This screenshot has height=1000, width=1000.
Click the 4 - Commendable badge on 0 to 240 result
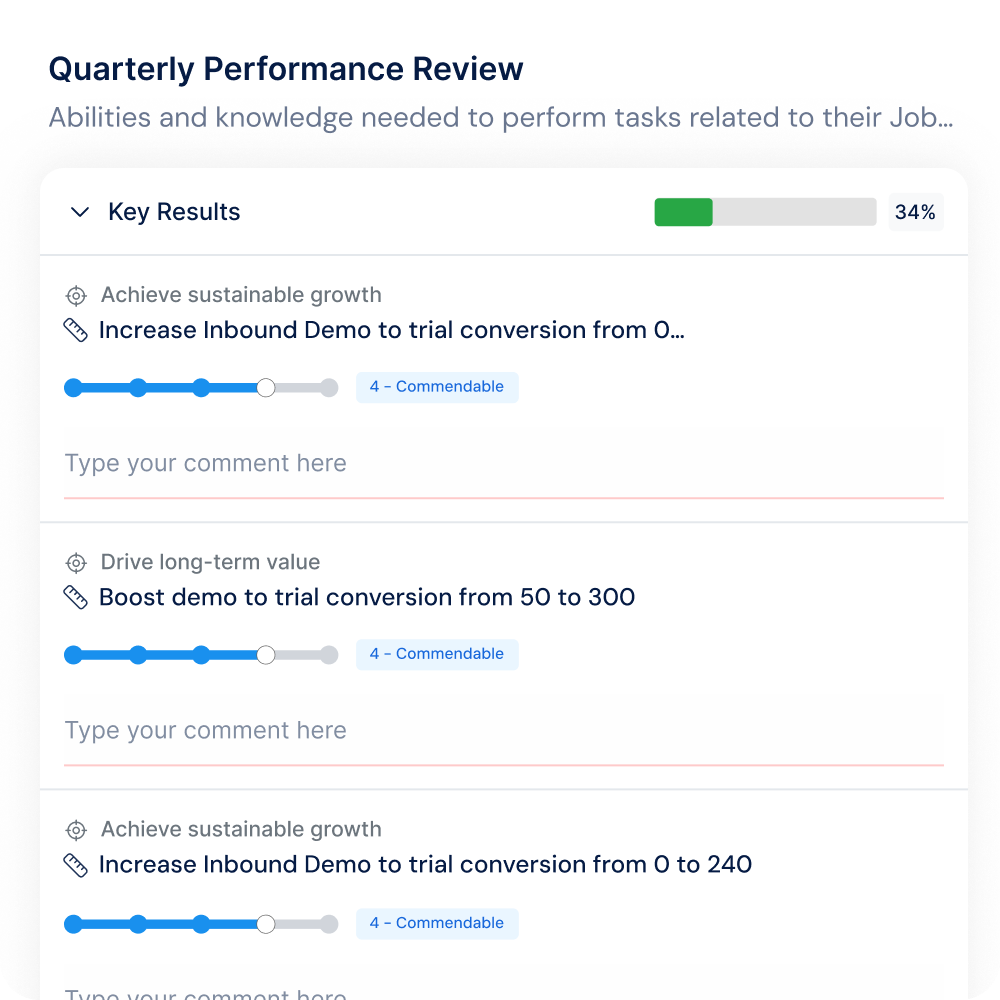pyautogui.click(x=437, y=923)
